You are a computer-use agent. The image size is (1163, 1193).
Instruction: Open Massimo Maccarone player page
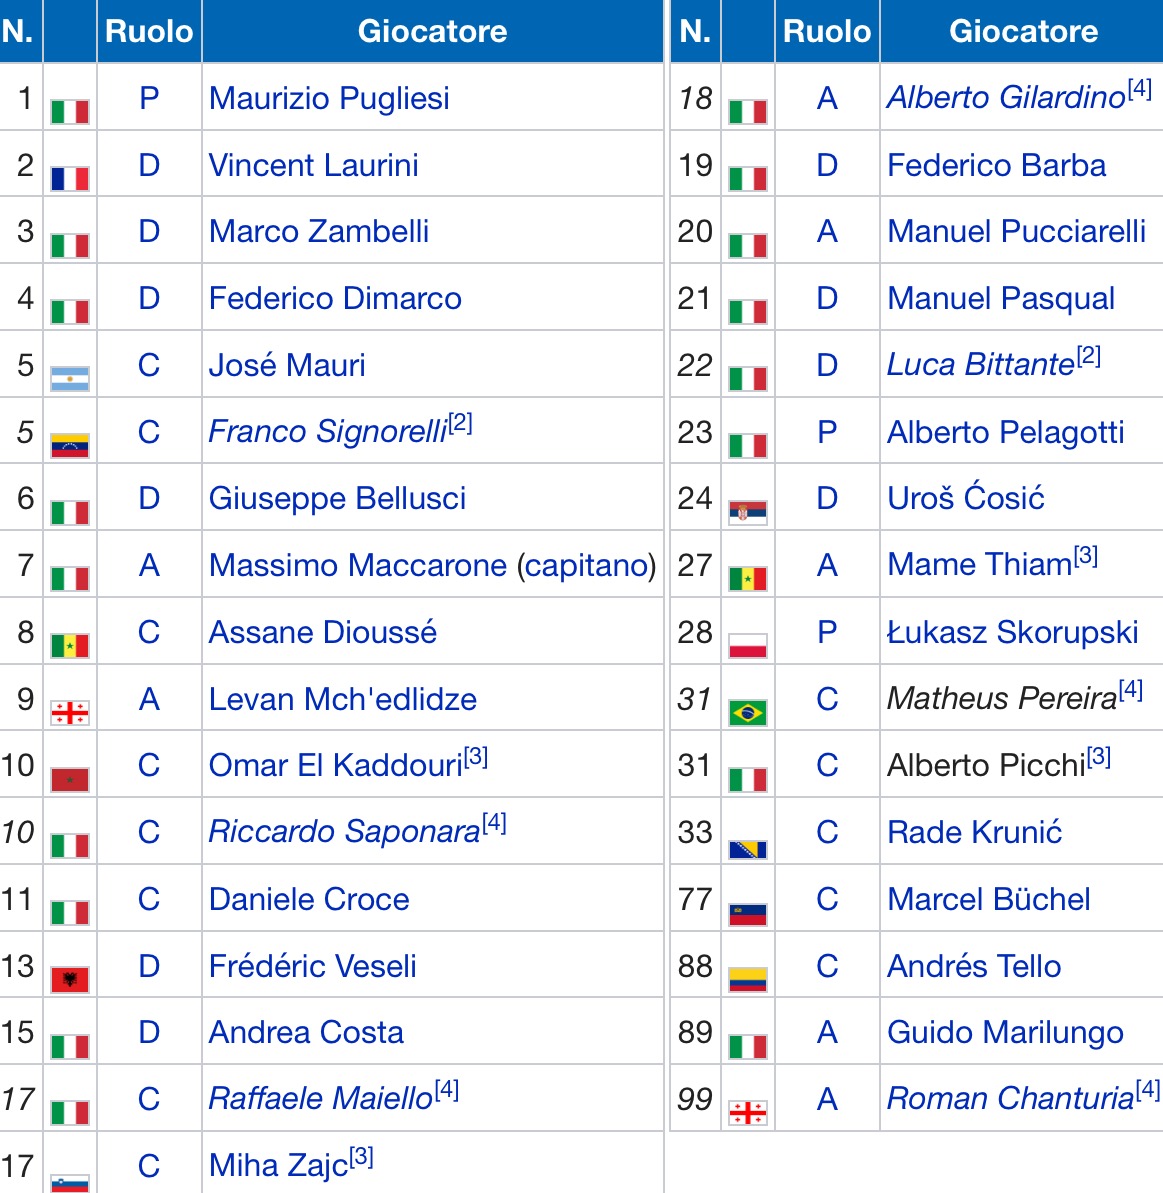click(357, 565)
